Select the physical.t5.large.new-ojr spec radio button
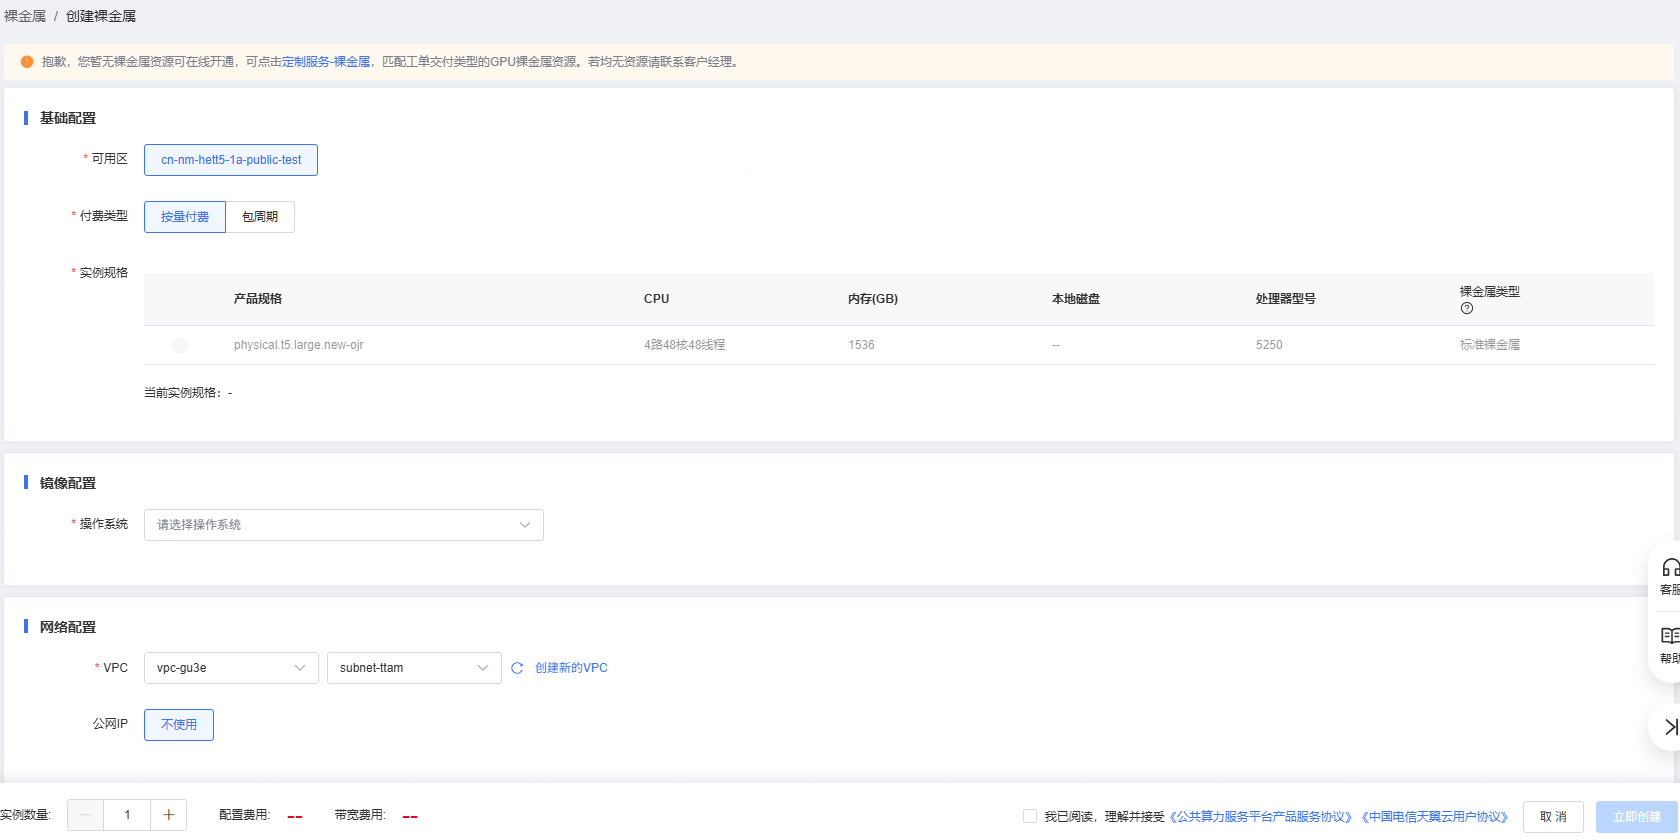 click(x=180, y=346)
